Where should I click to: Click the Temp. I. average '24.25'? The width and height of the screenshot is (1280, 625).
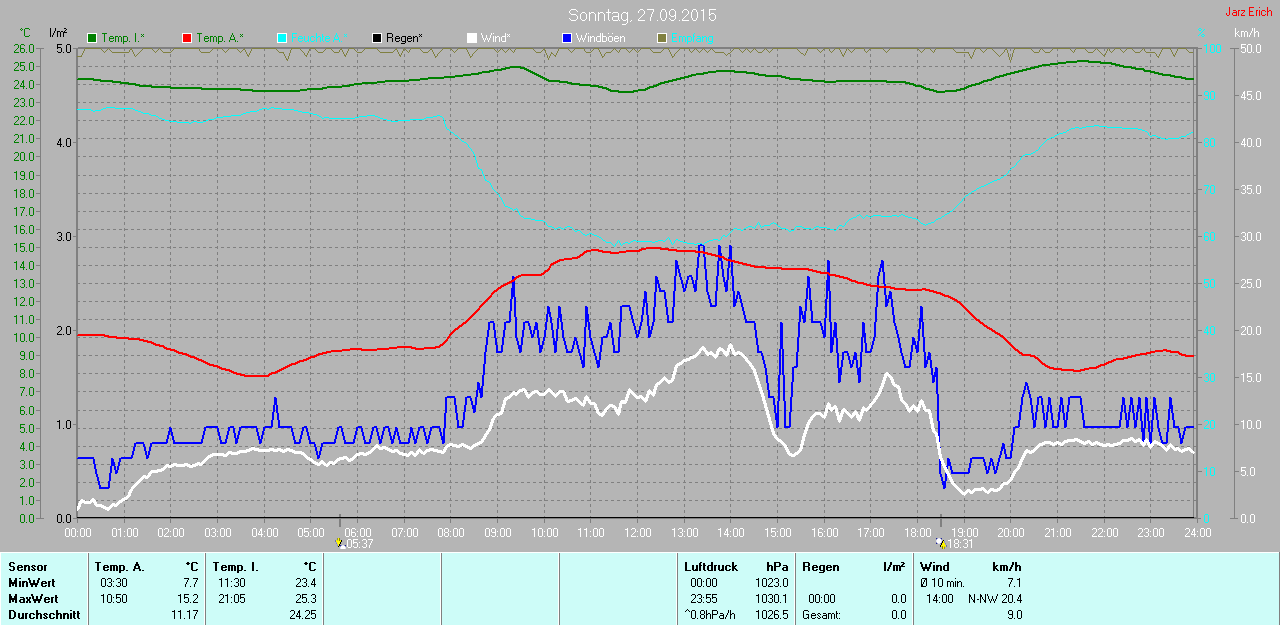302,615
